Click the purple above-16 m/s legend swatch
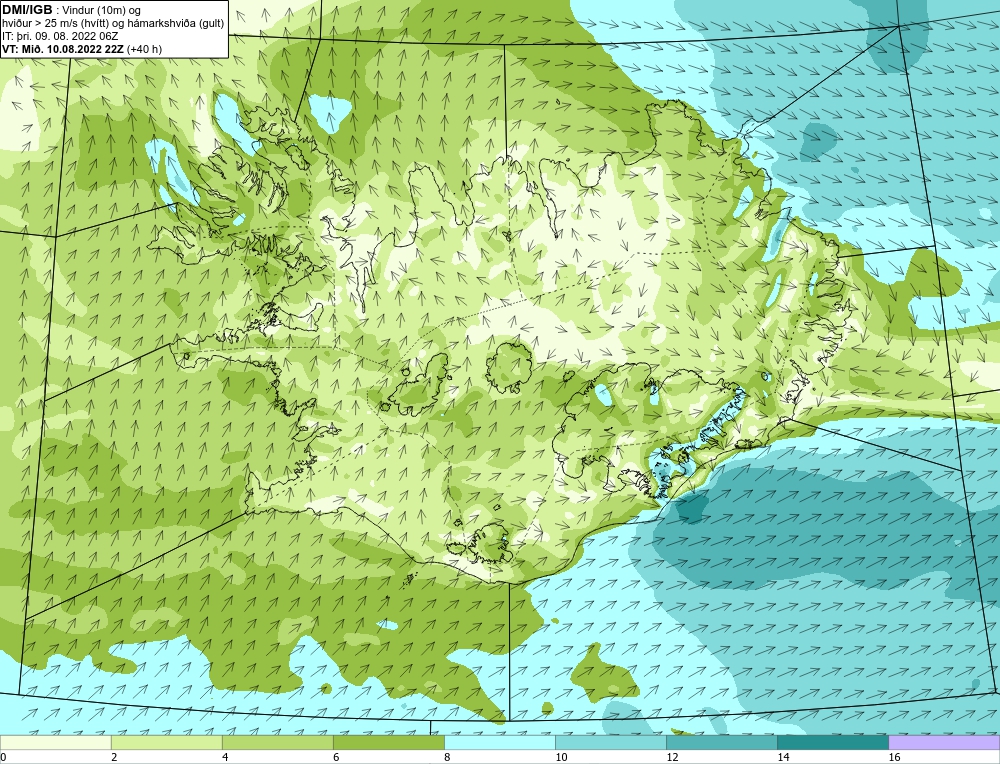This screenshot has width=1000, height=764. pyautogui.click(x=944, y=742)
